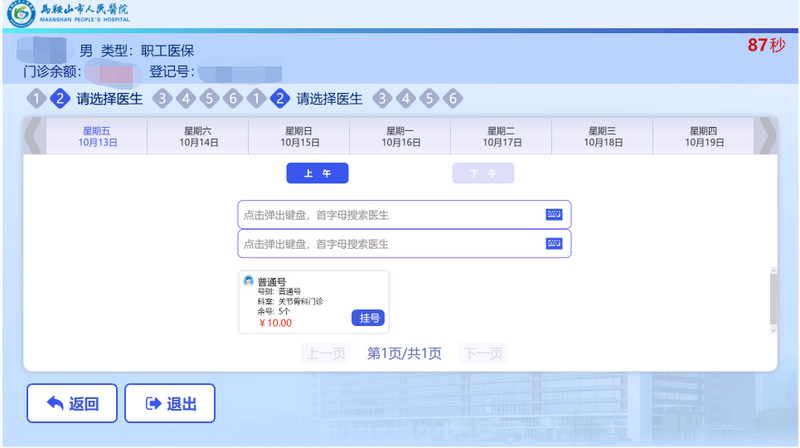Click the lower doctor search input field
This screenshot has width=800, height=448.
coord(404,243)
